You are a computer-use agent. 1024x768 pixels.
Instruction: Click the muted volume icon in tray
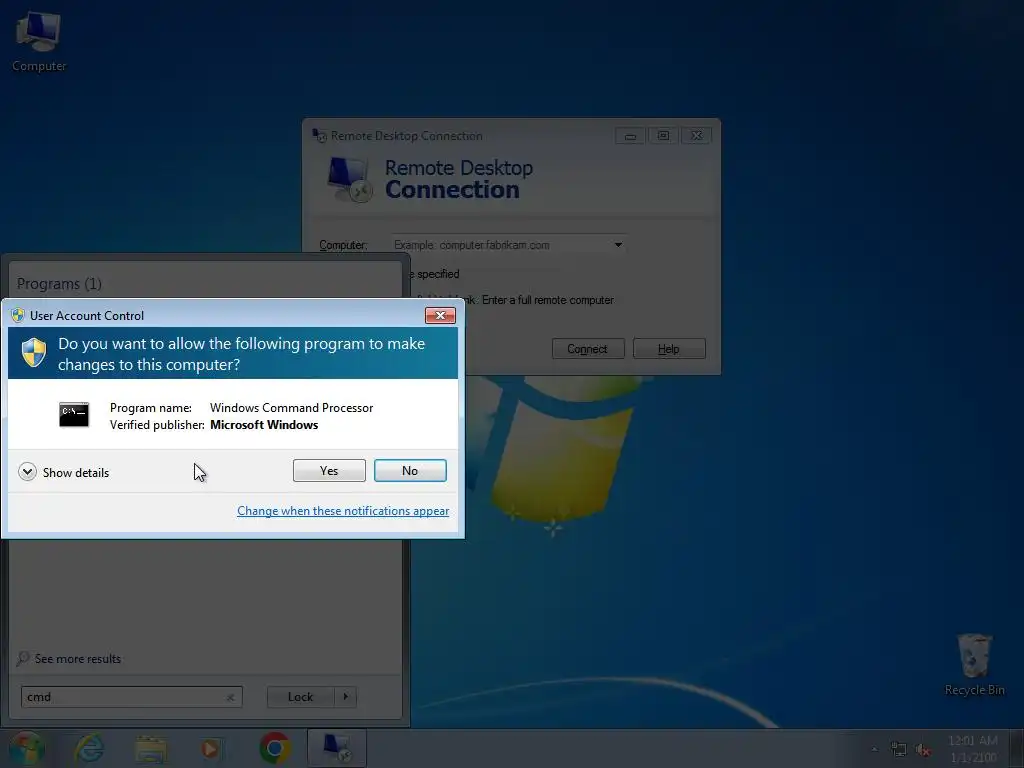pos(923,750)
